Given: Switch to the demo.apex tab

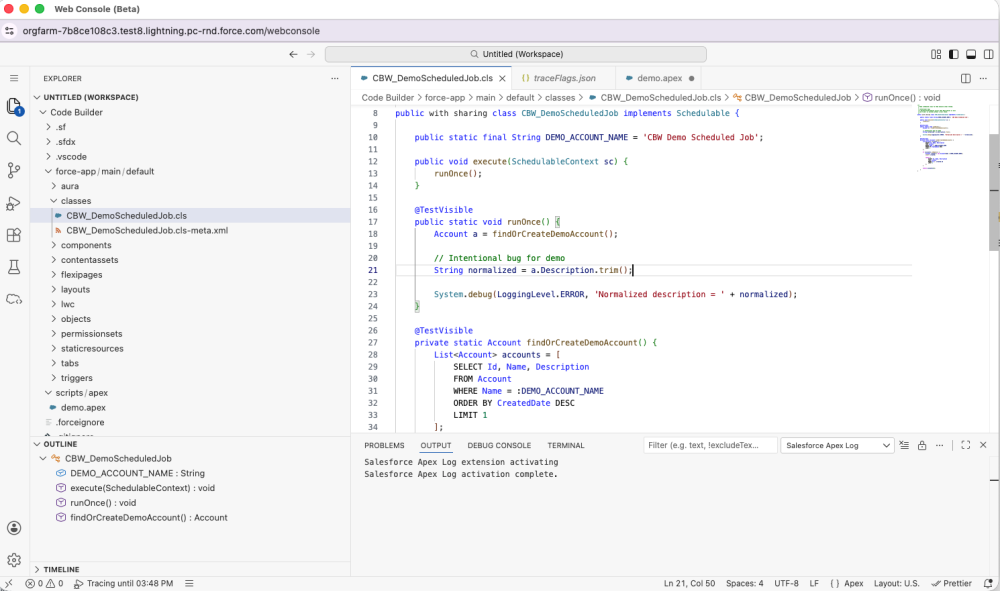Looking at the screenshot, I should pyautogui.click(x=658, y=77).
